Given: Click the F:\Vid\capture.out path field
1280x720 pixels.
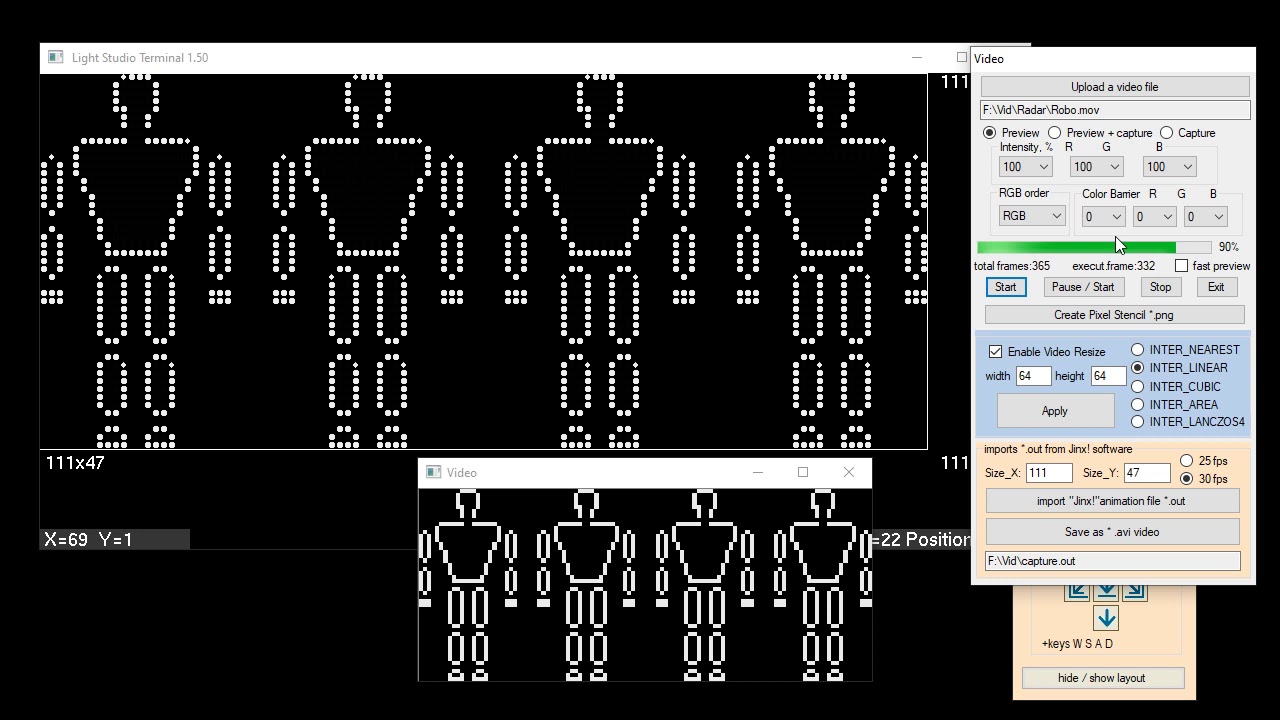Looking at the screenshot, I should click(1112, 561).
